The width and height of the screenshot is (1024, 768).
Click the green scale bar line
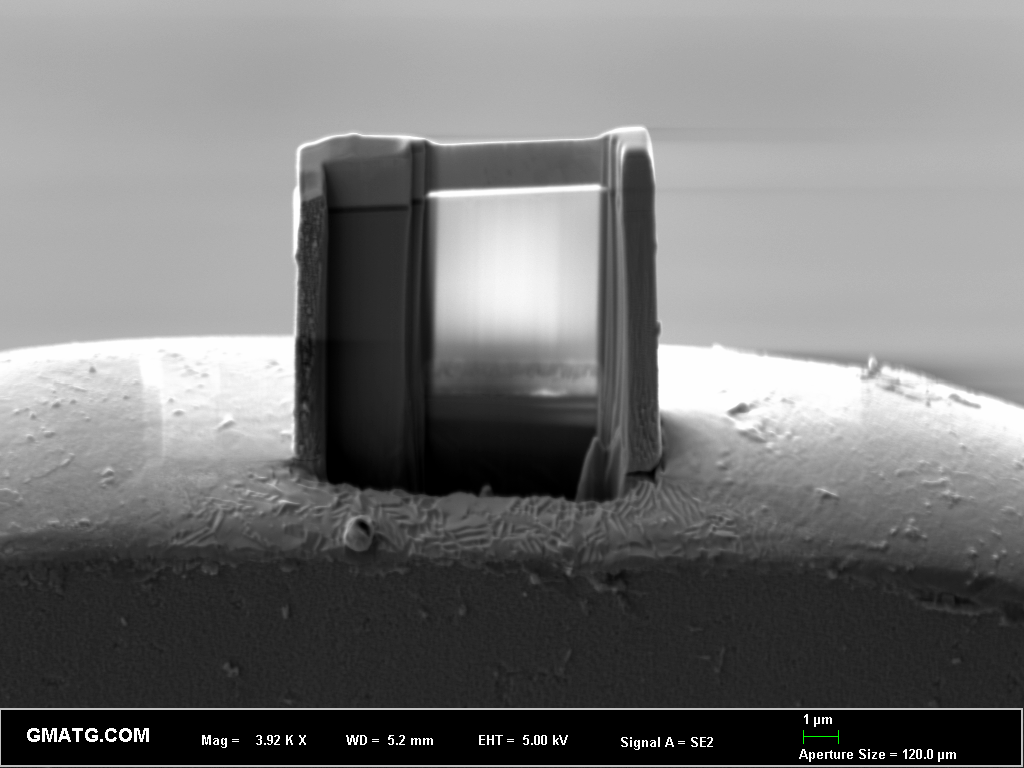pyautogui.click(x=821, y=737)
